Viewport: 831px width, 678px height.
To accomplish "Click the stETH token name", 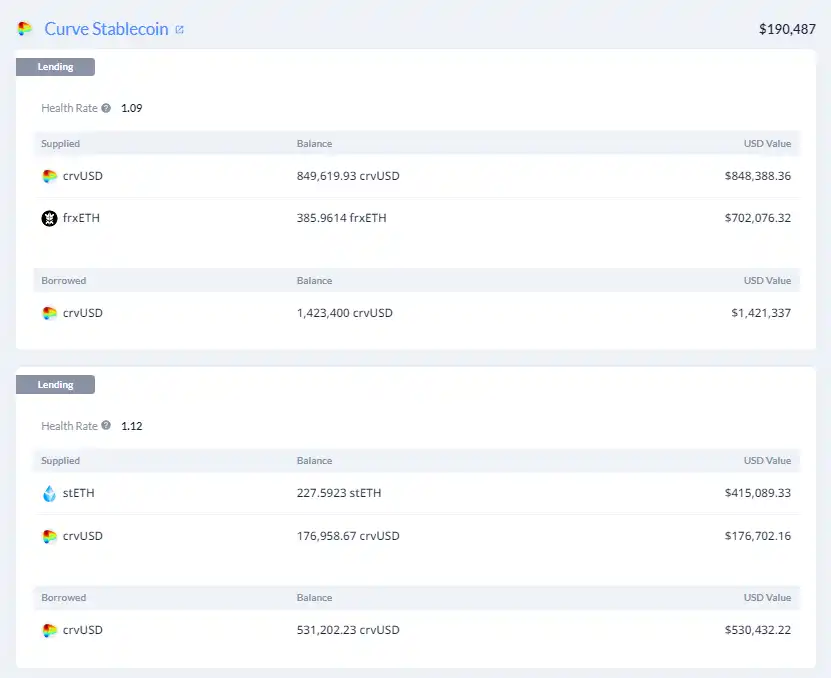I will (x=78, y=493).
